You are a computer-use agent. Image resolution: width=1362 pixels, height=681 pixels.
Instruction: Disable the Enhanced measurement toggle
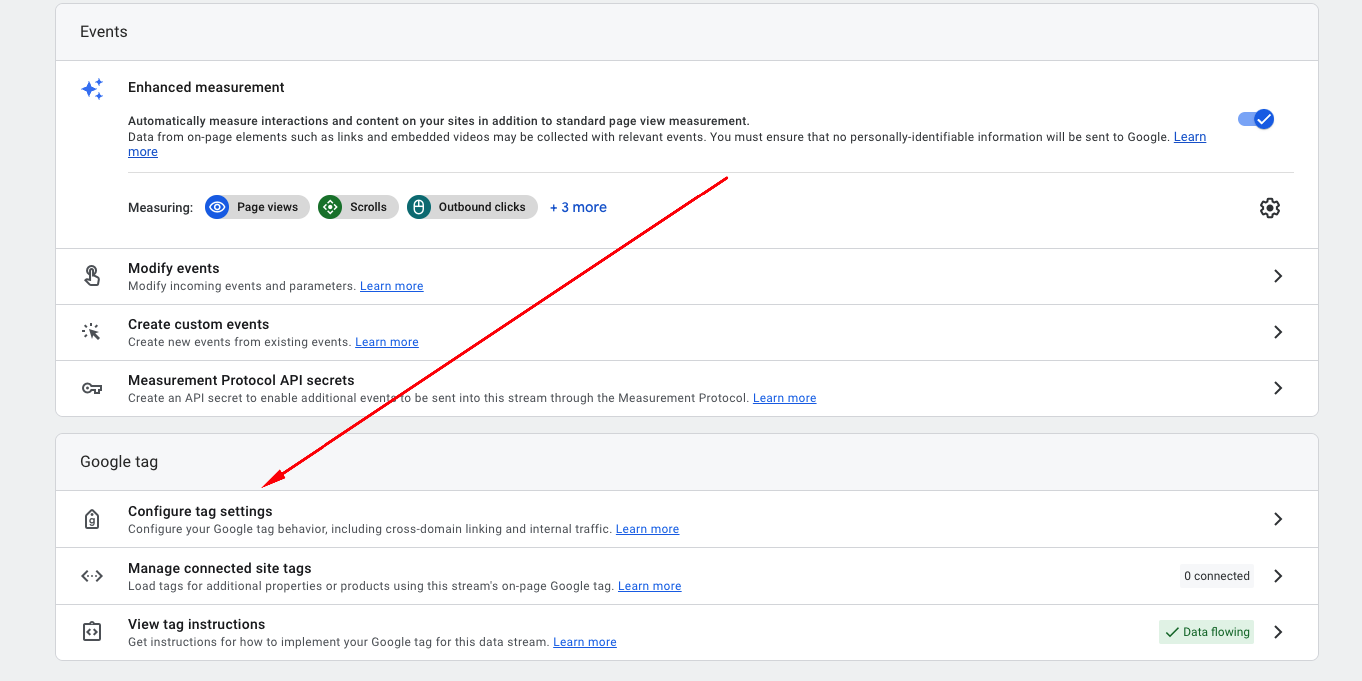(1255, 118)
